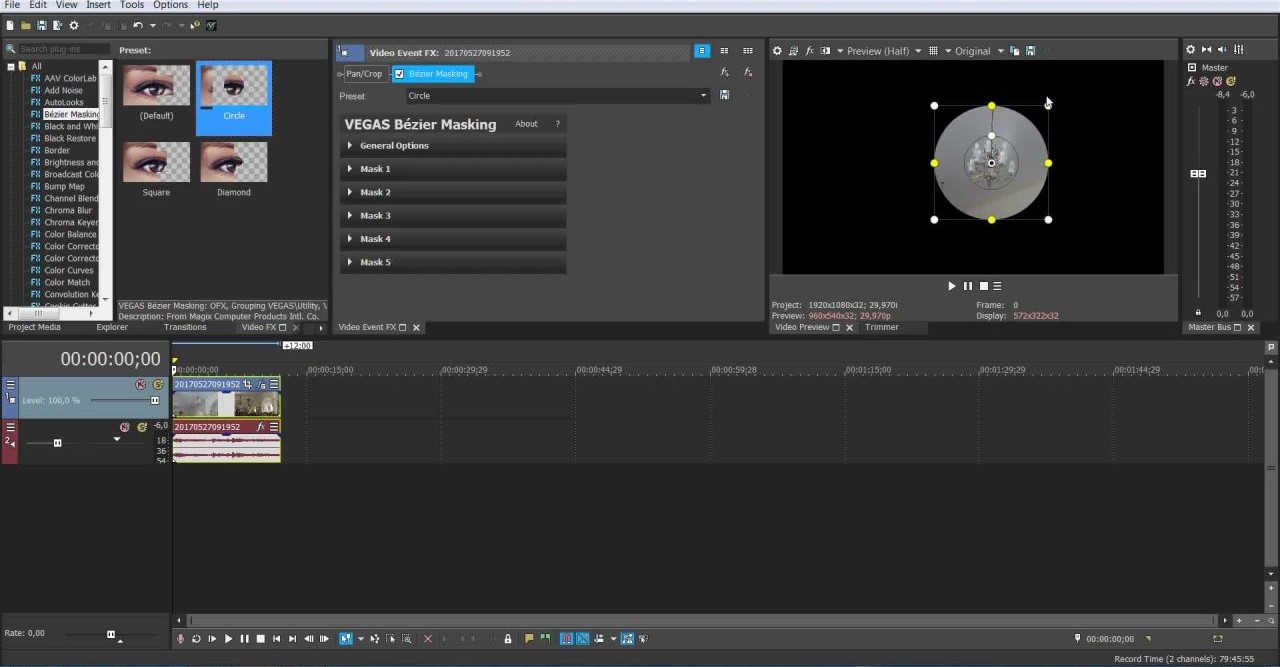Open the File menu
The width and height of the screenshot is (1280, 667).
click(12, 5)
